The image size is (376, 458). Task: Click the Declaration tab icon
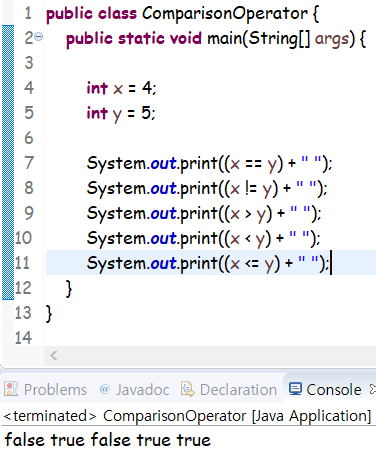188,389
